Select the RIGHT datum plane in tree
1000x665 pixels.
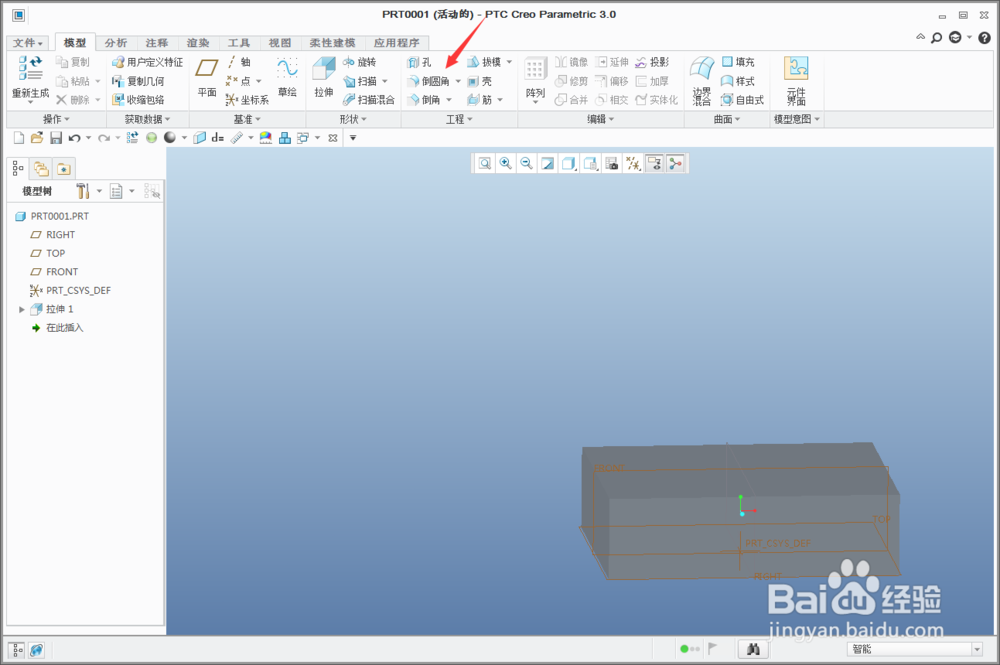coord(54,235)
